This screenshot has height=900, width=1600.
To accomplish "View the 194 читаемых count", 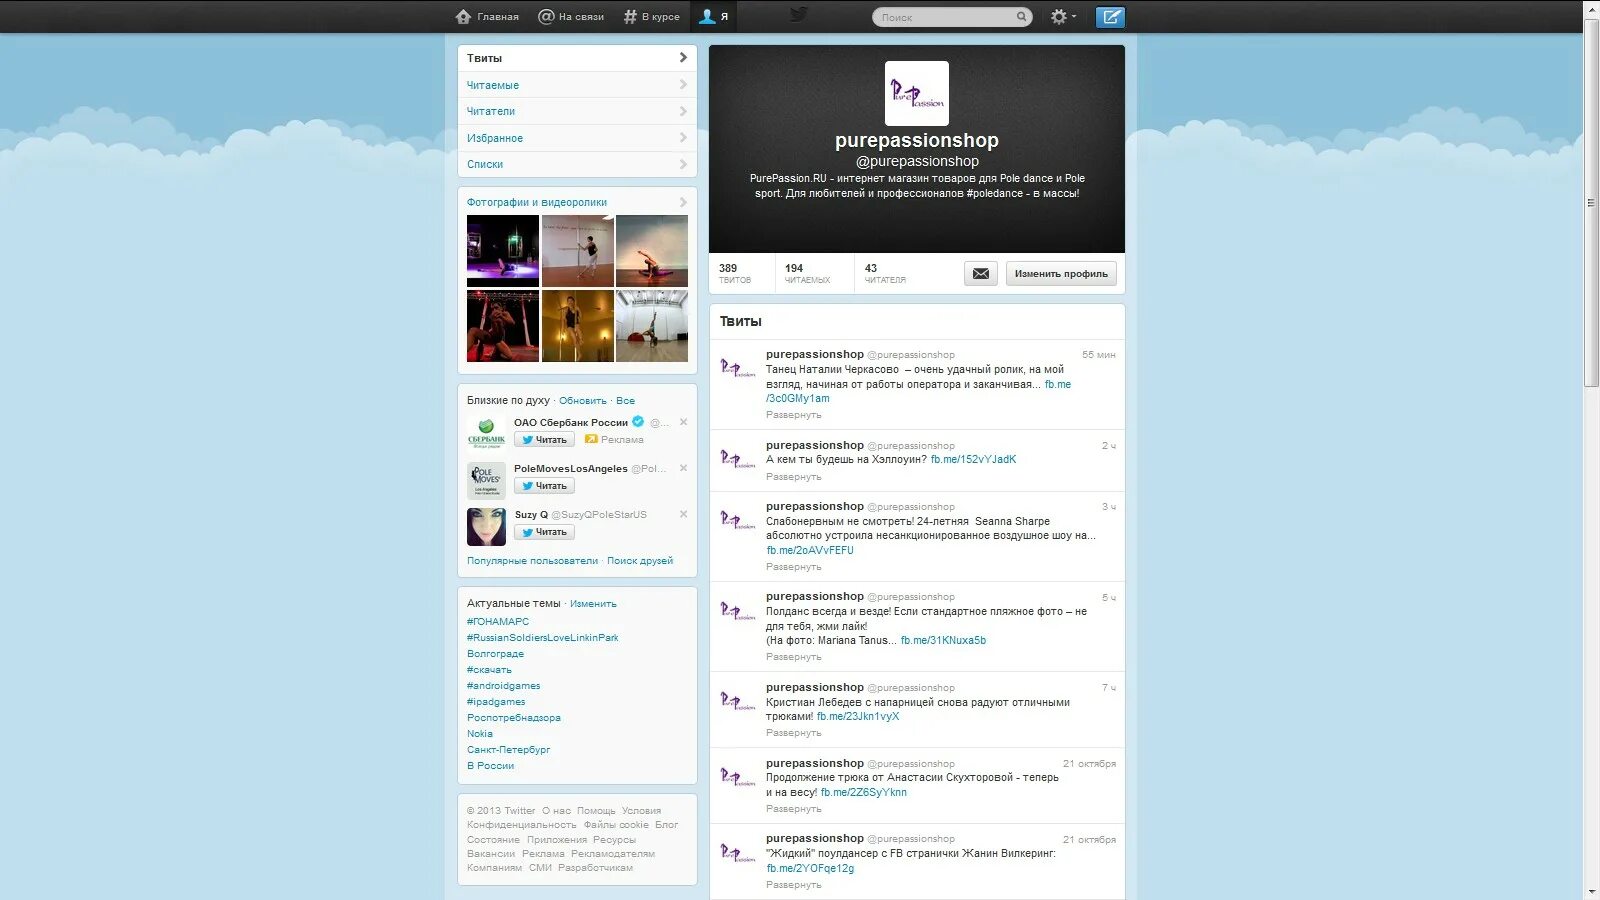I will pyautogui.click(x=807, y=273).
